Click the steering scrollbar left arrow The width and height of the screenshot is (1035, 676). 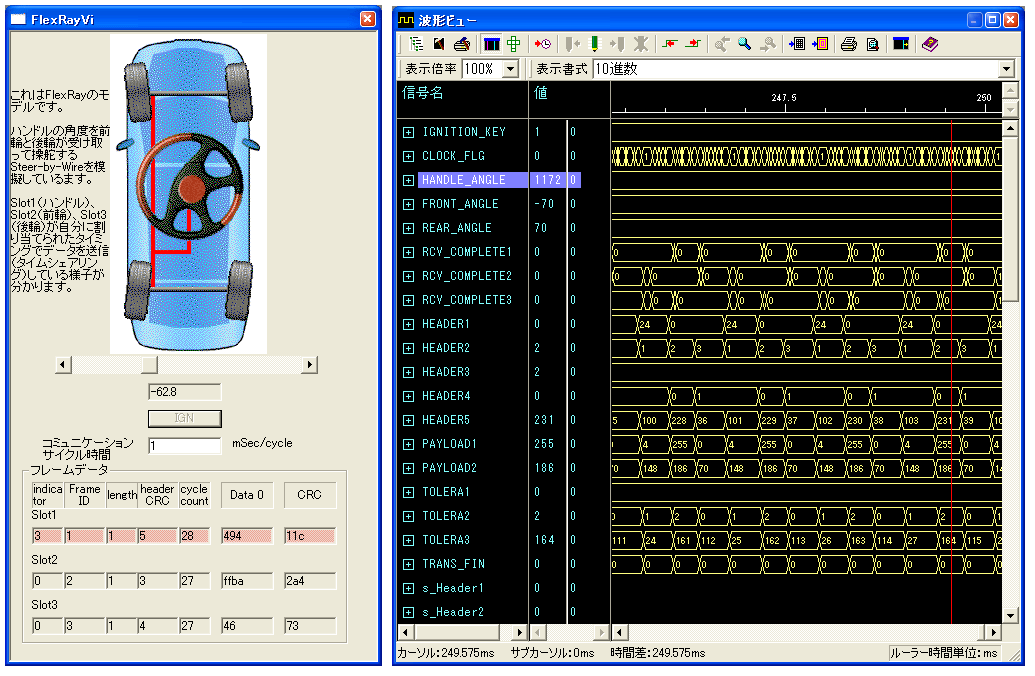click(x=63, y=364)
